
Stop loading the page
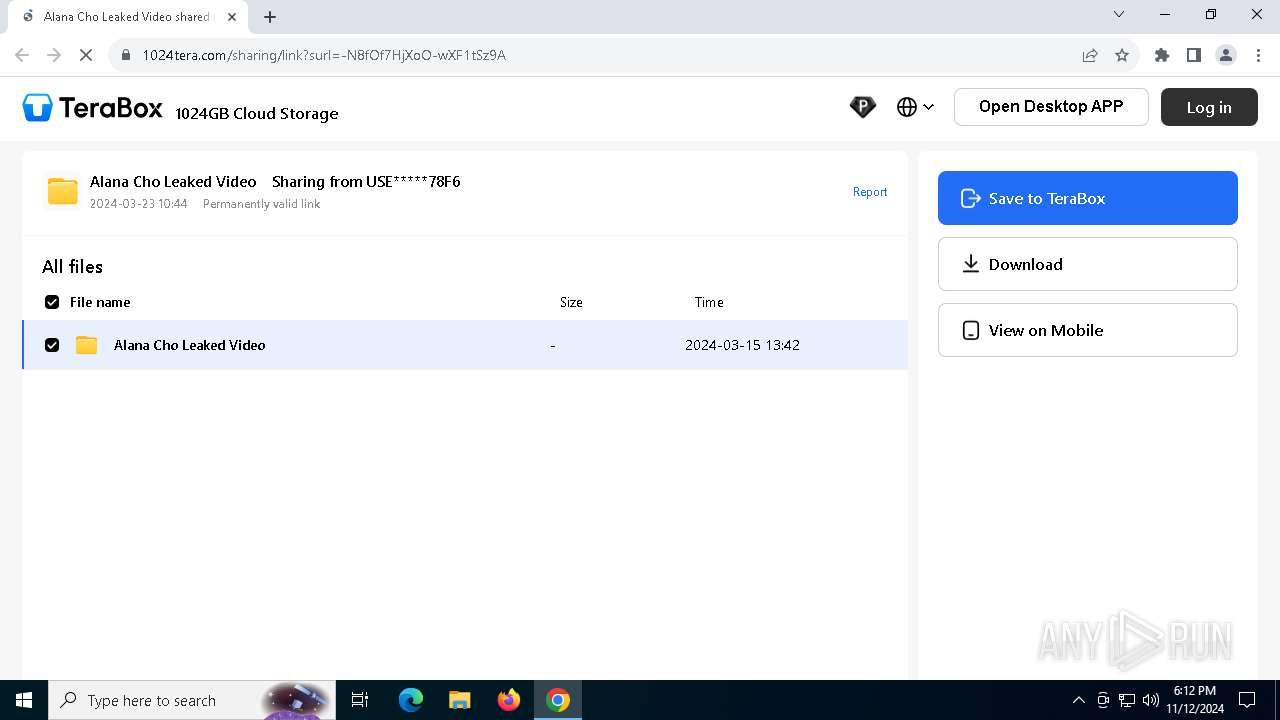(x=86, y=55)
